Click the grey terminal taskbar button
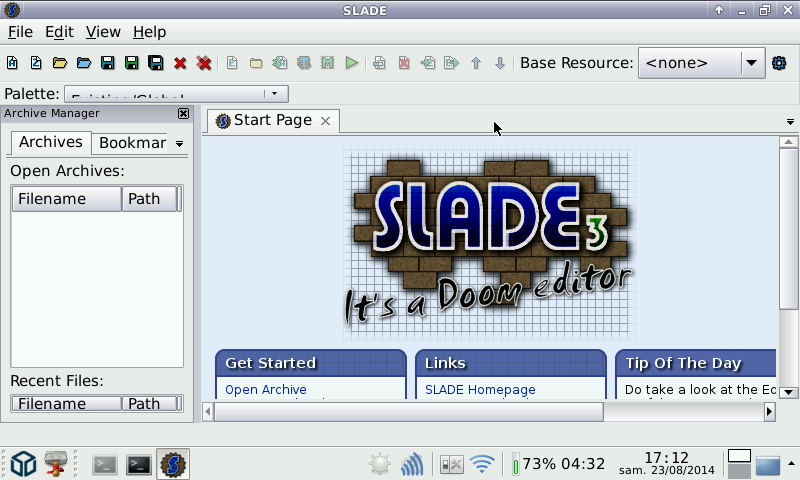800x480 pixels. coord(105,465)
